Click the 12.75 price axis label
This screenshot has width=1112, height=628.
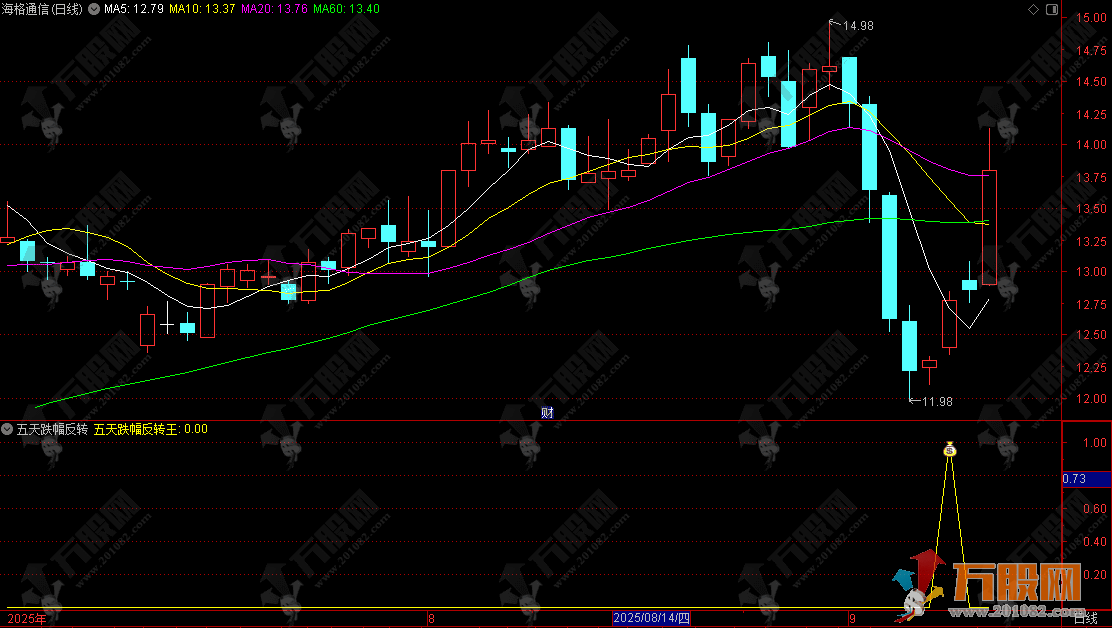pyautogui.click(x=1091, y=304)
